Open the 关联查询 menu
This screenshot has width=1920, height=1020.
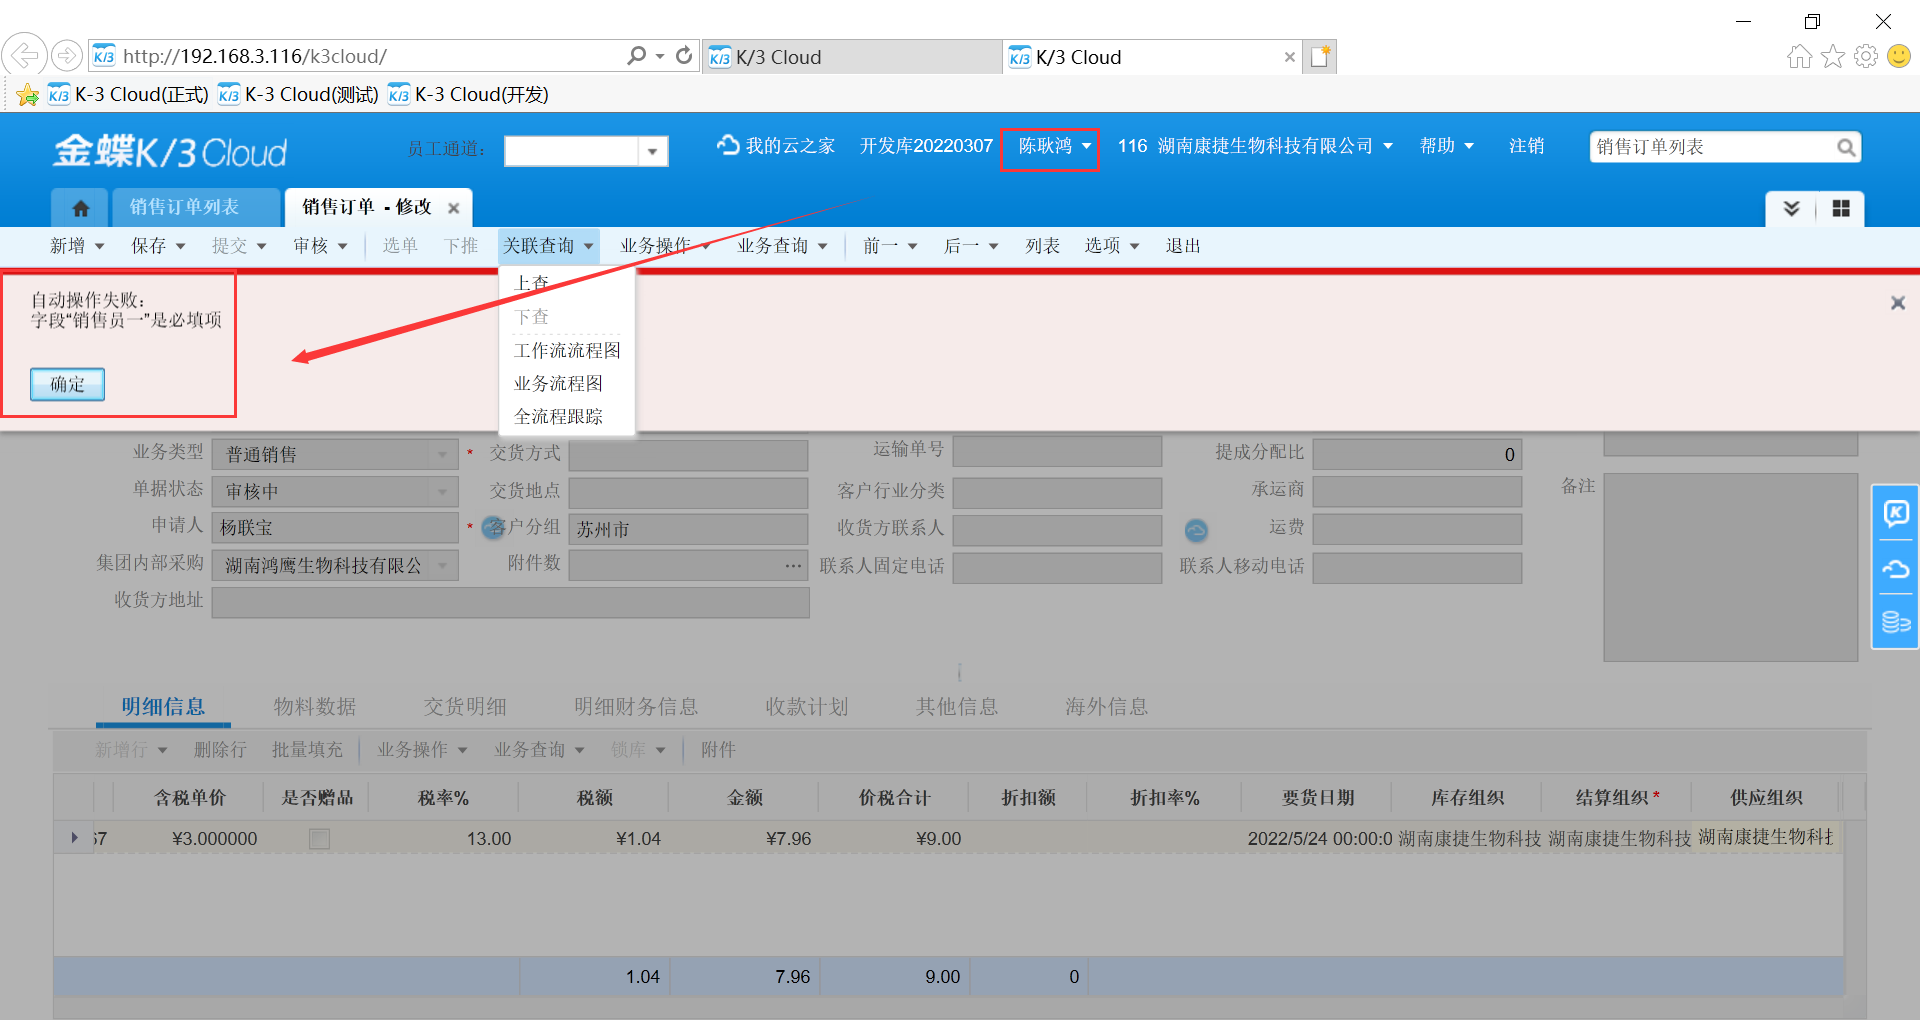pyautogui.click(x=549, y=246)
